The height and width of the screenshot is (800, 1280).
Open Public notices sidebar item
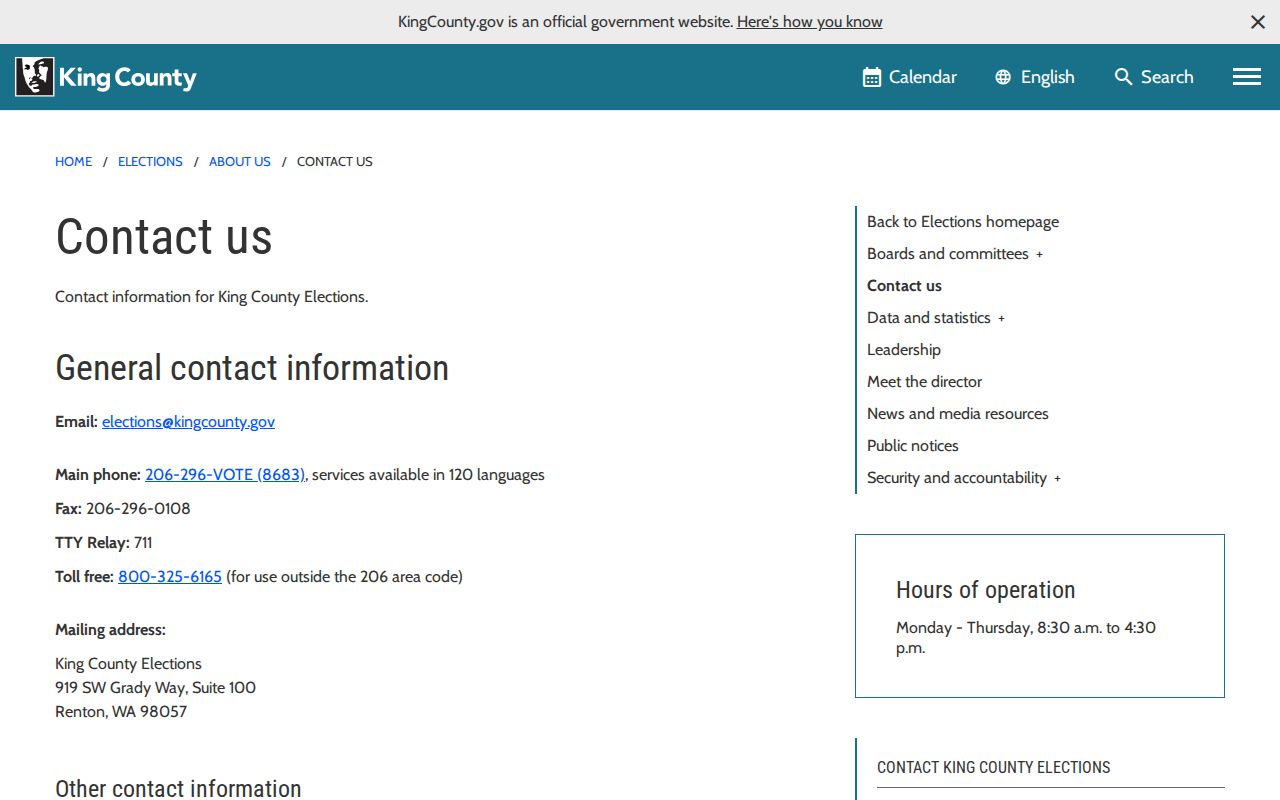913,446
